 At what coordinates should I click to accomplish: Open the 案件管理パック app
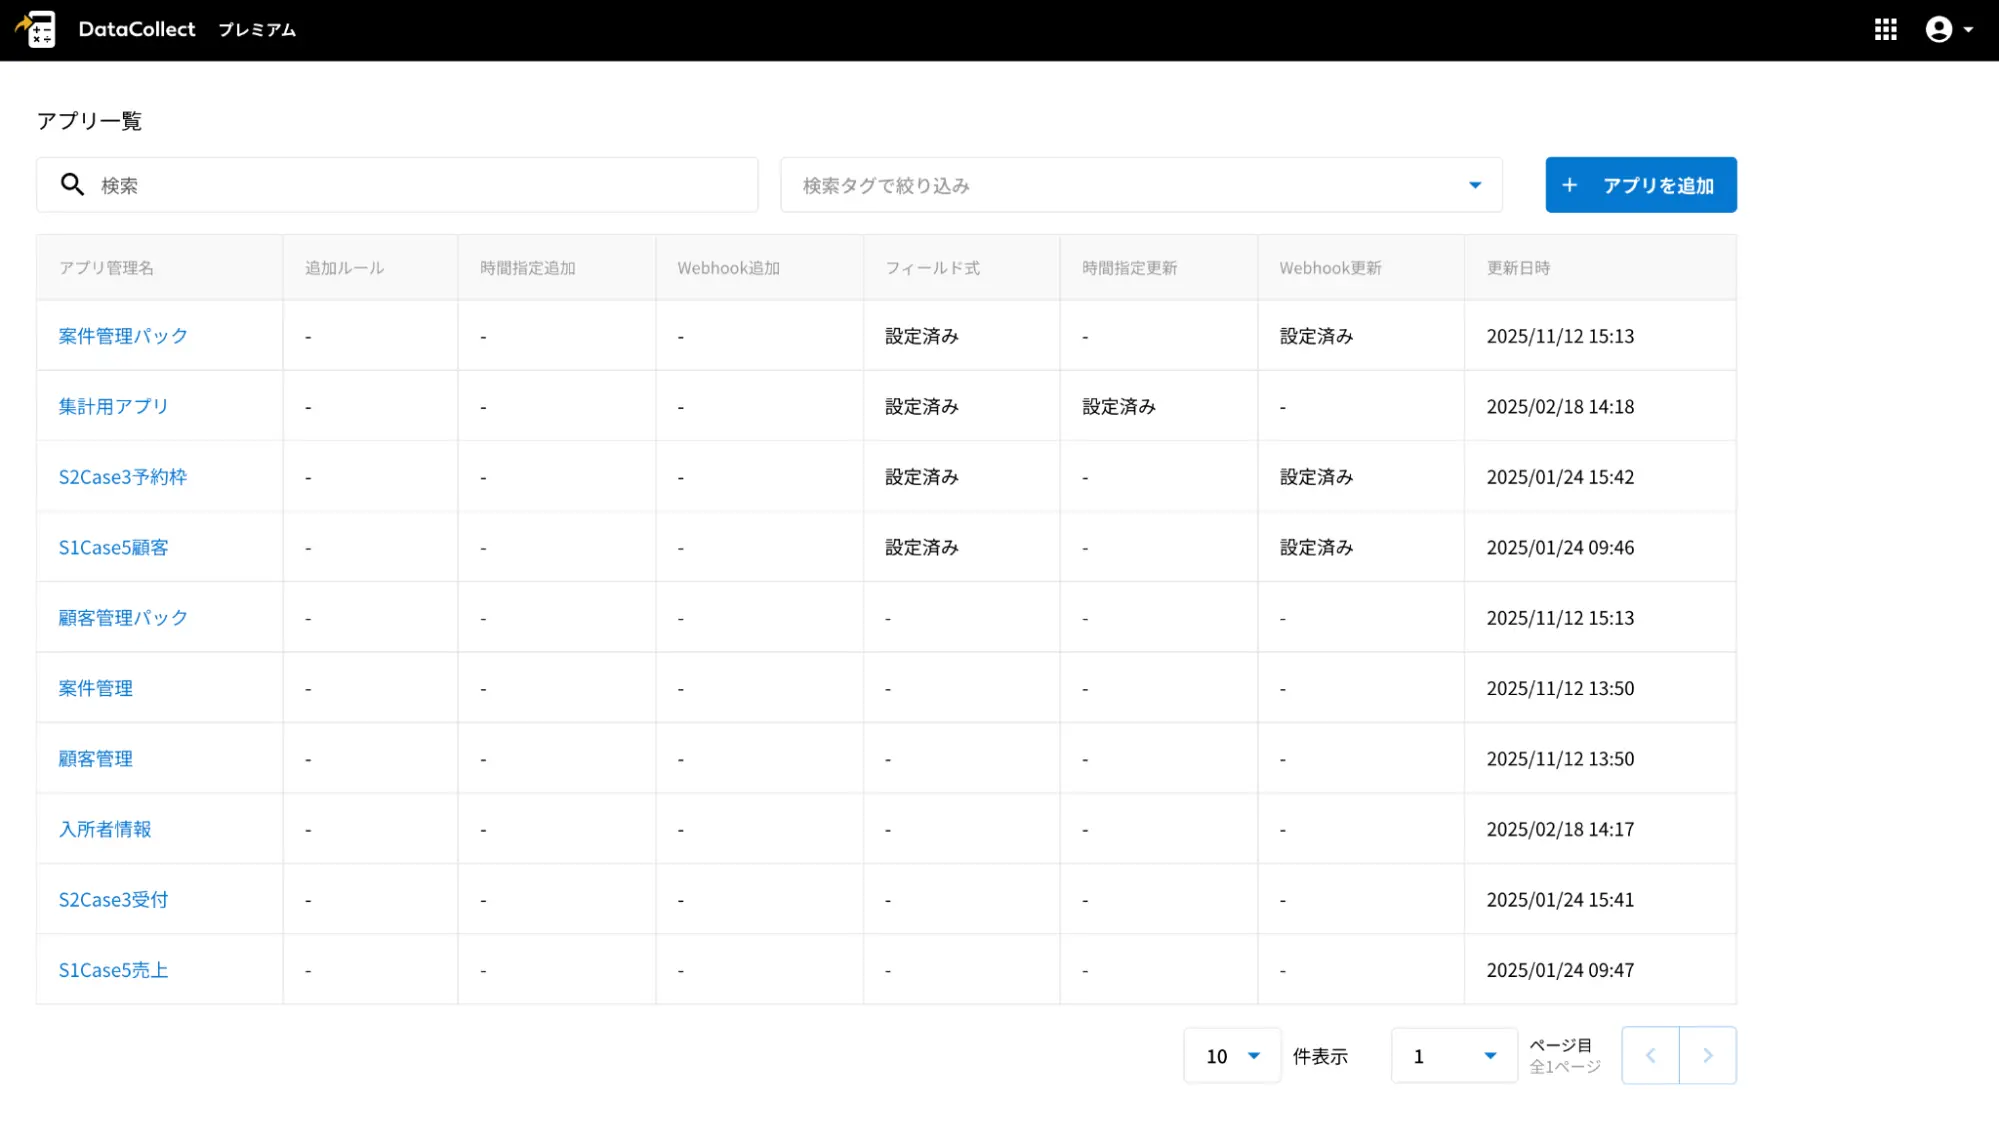[x=120, y=336]
